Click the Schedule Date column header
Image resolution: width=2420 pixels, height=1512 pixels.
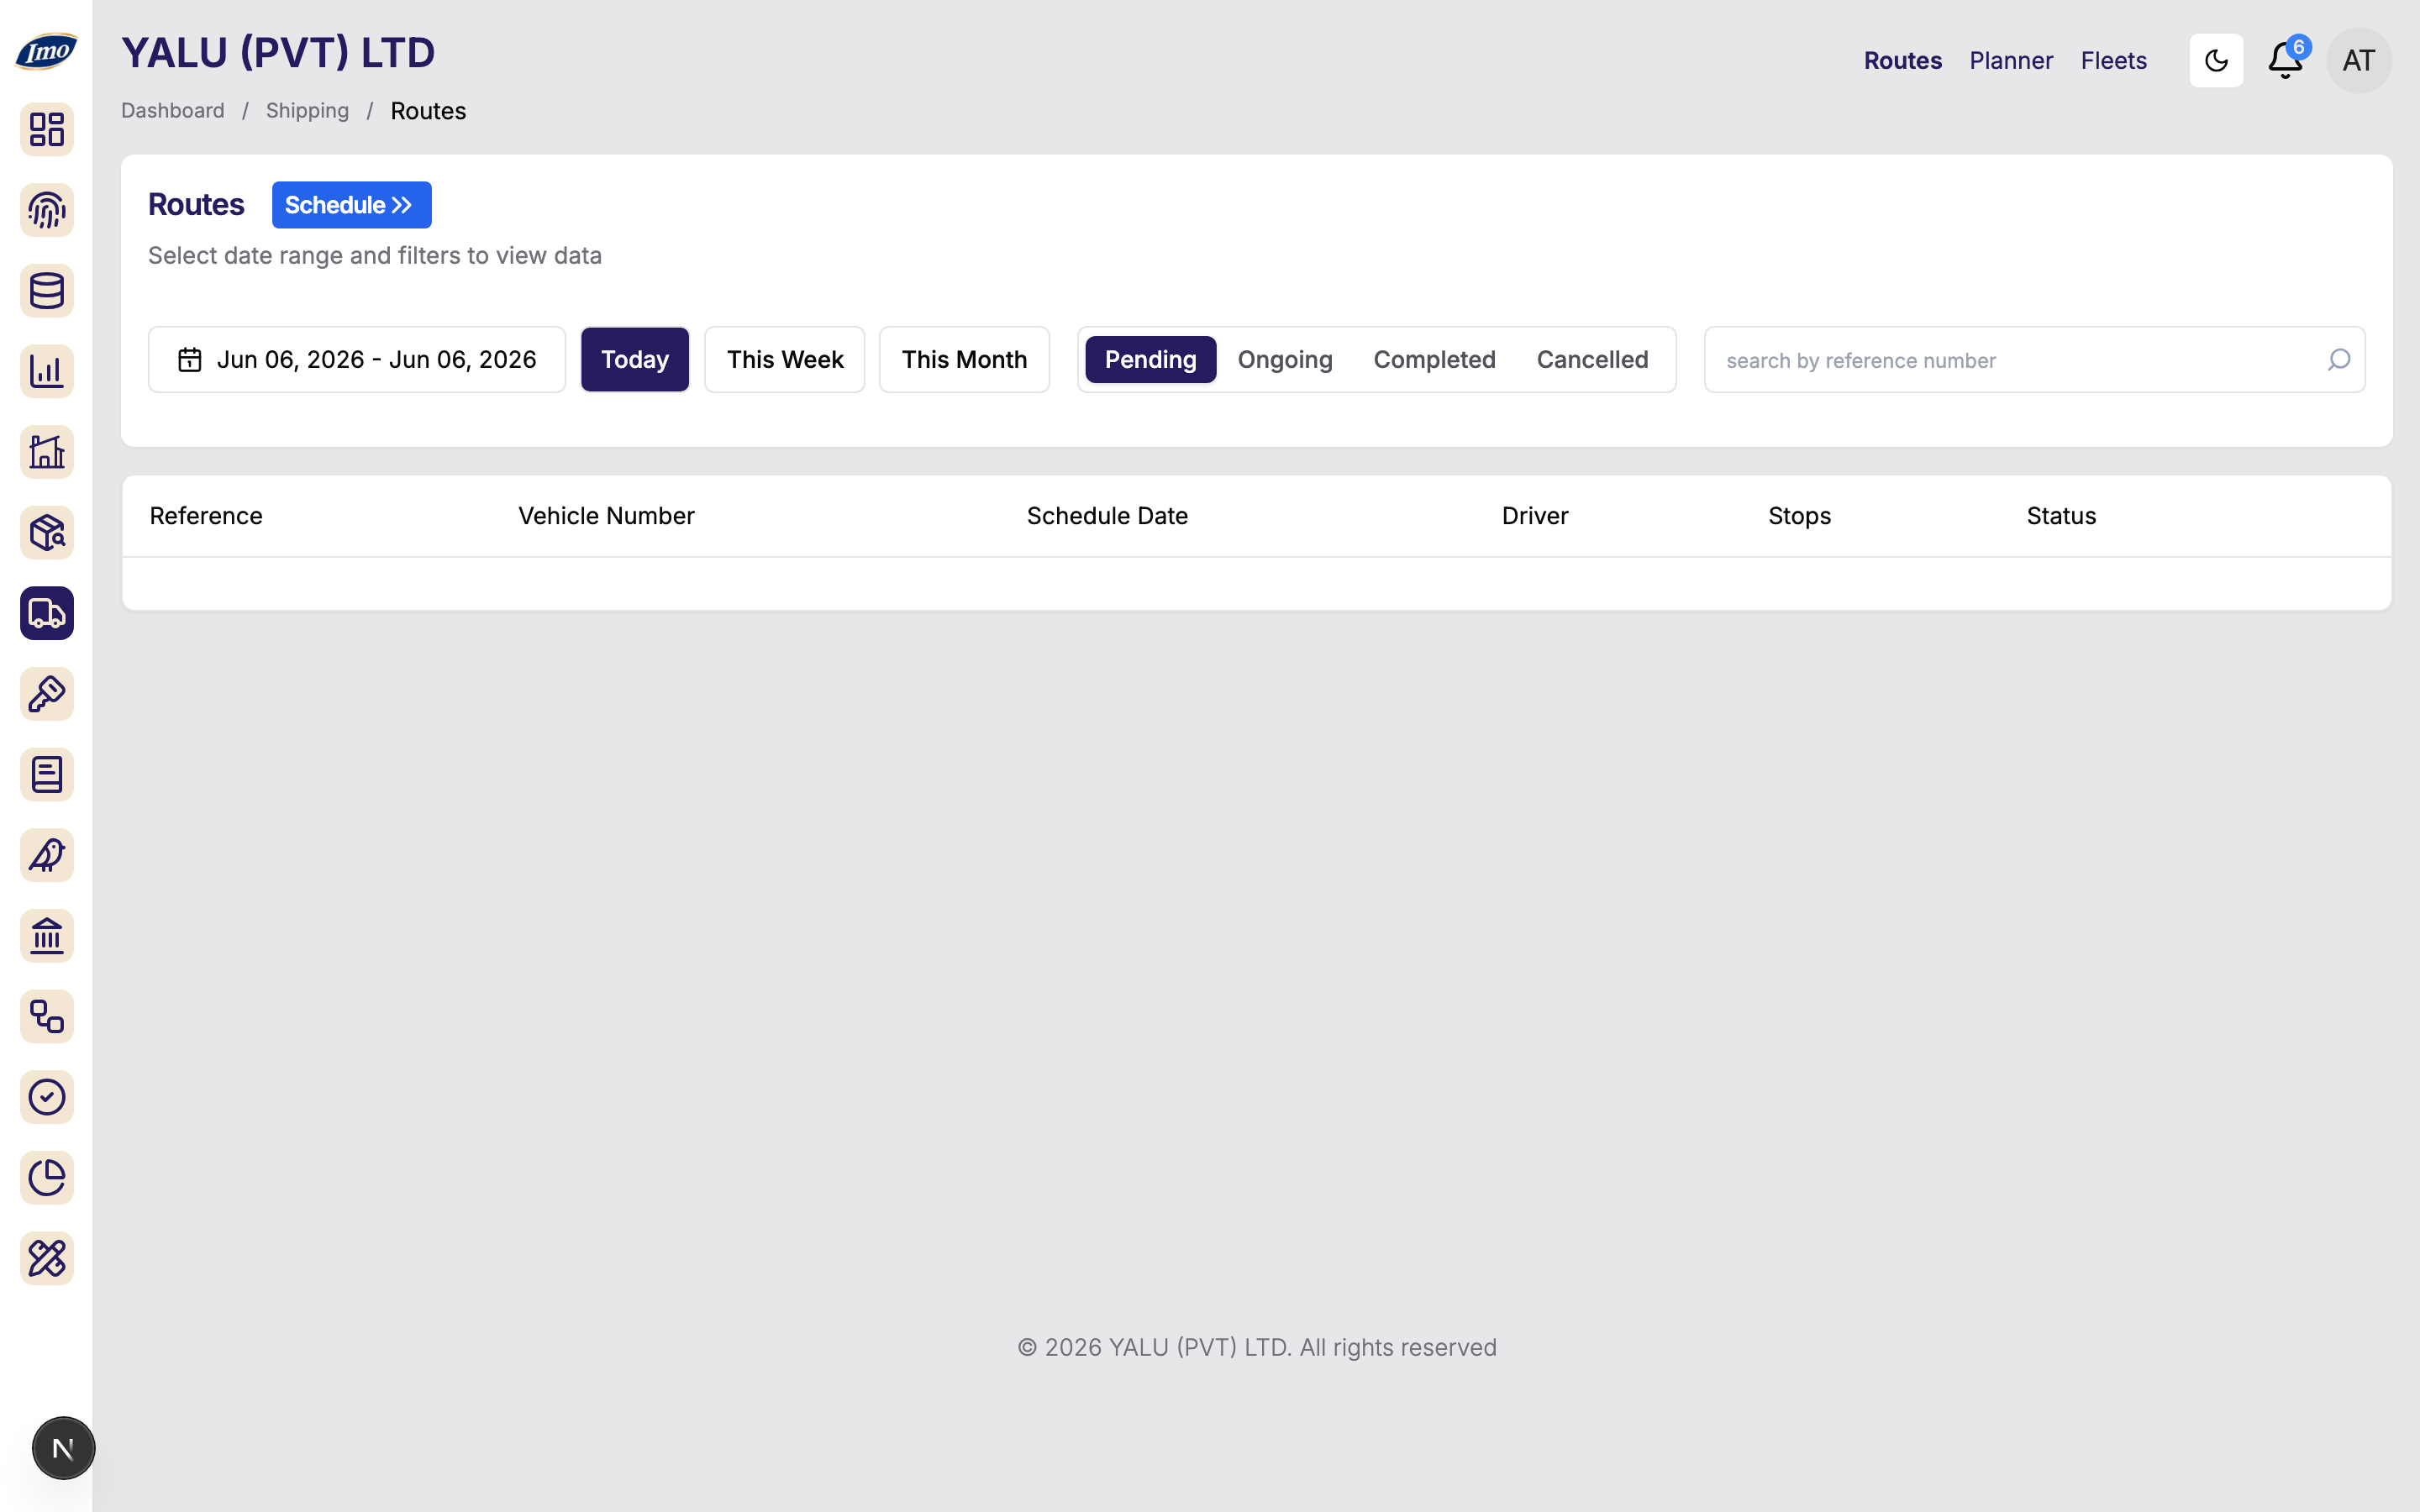click(x=1107, y=516)
